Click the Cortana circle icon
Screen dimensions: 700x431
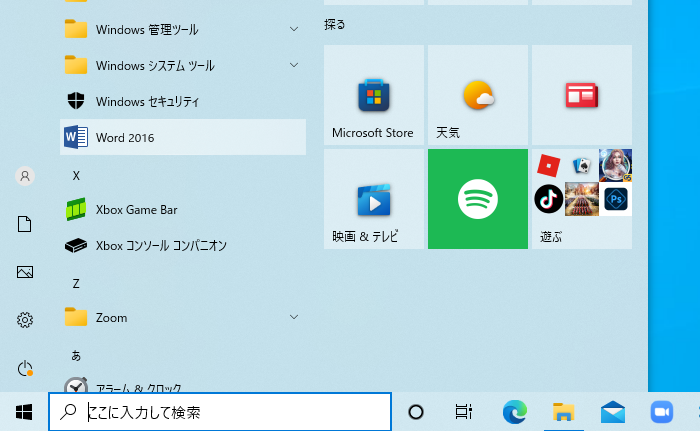pos(416,412)
